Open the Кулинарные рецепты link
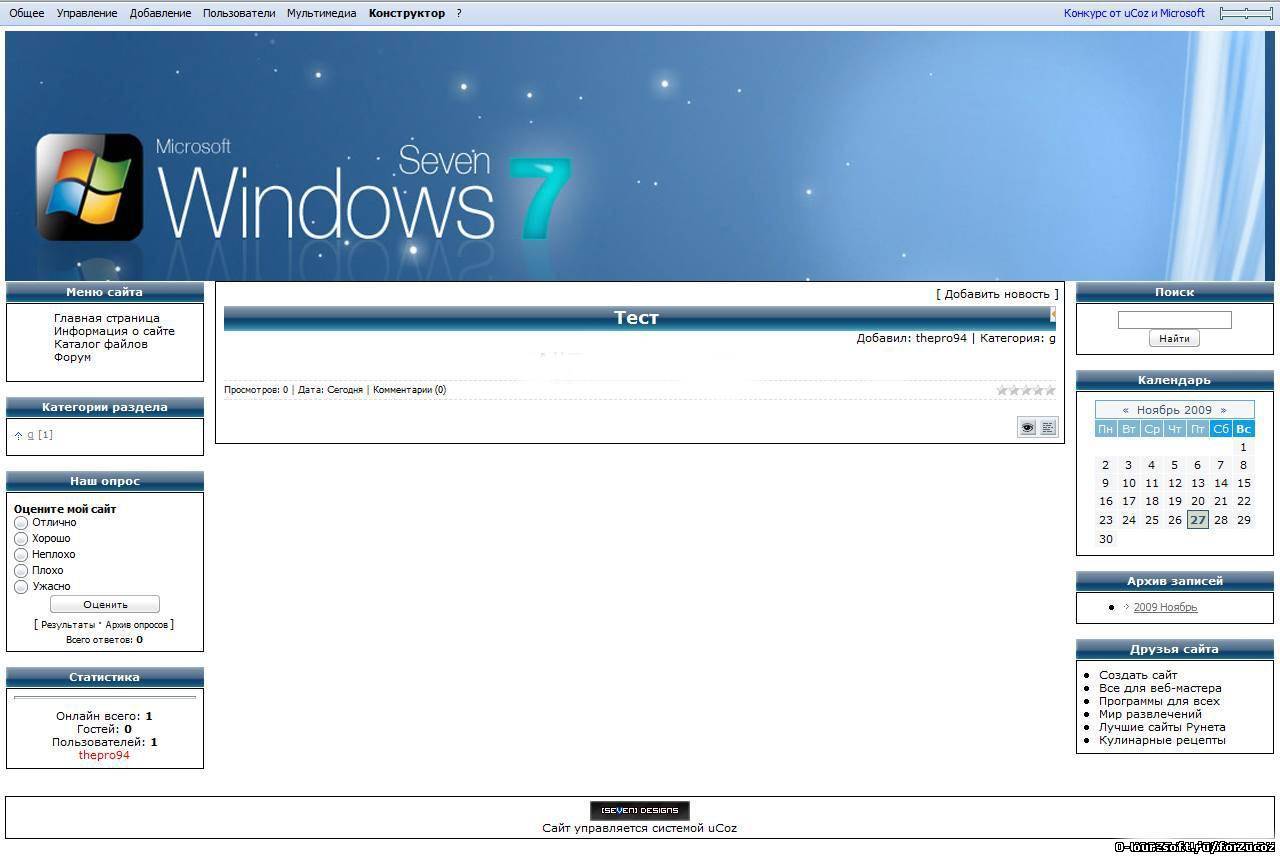1280x857 pixels. coord(1162,740)
